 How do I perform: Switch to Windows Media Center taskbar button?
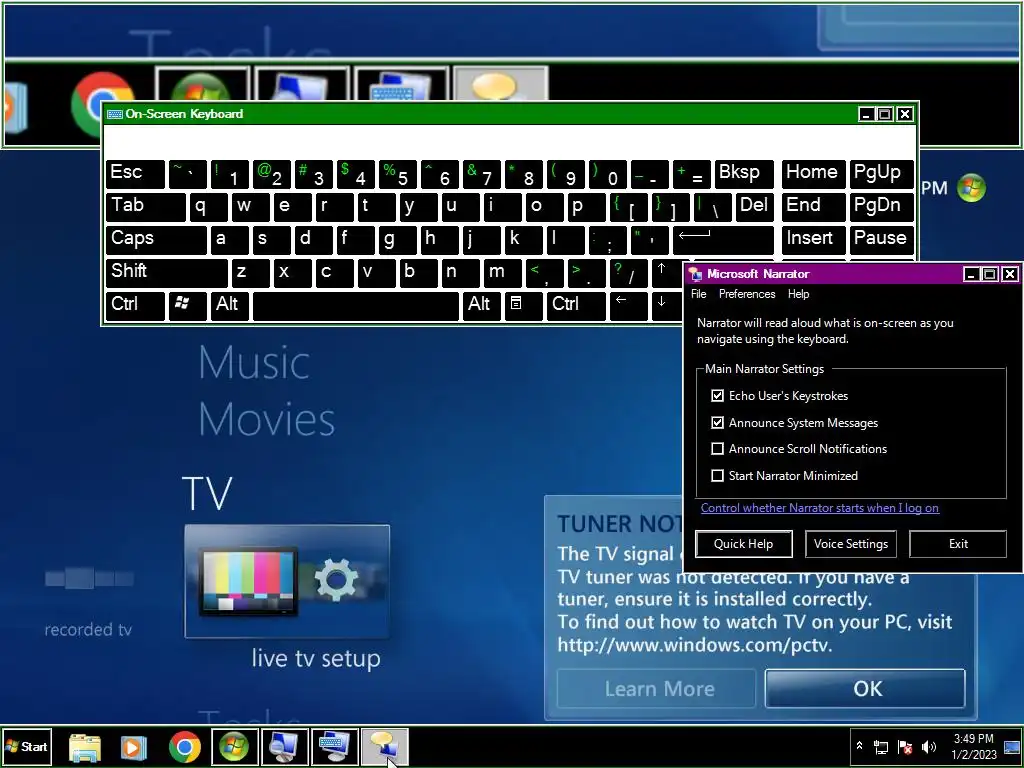point(234,746)
